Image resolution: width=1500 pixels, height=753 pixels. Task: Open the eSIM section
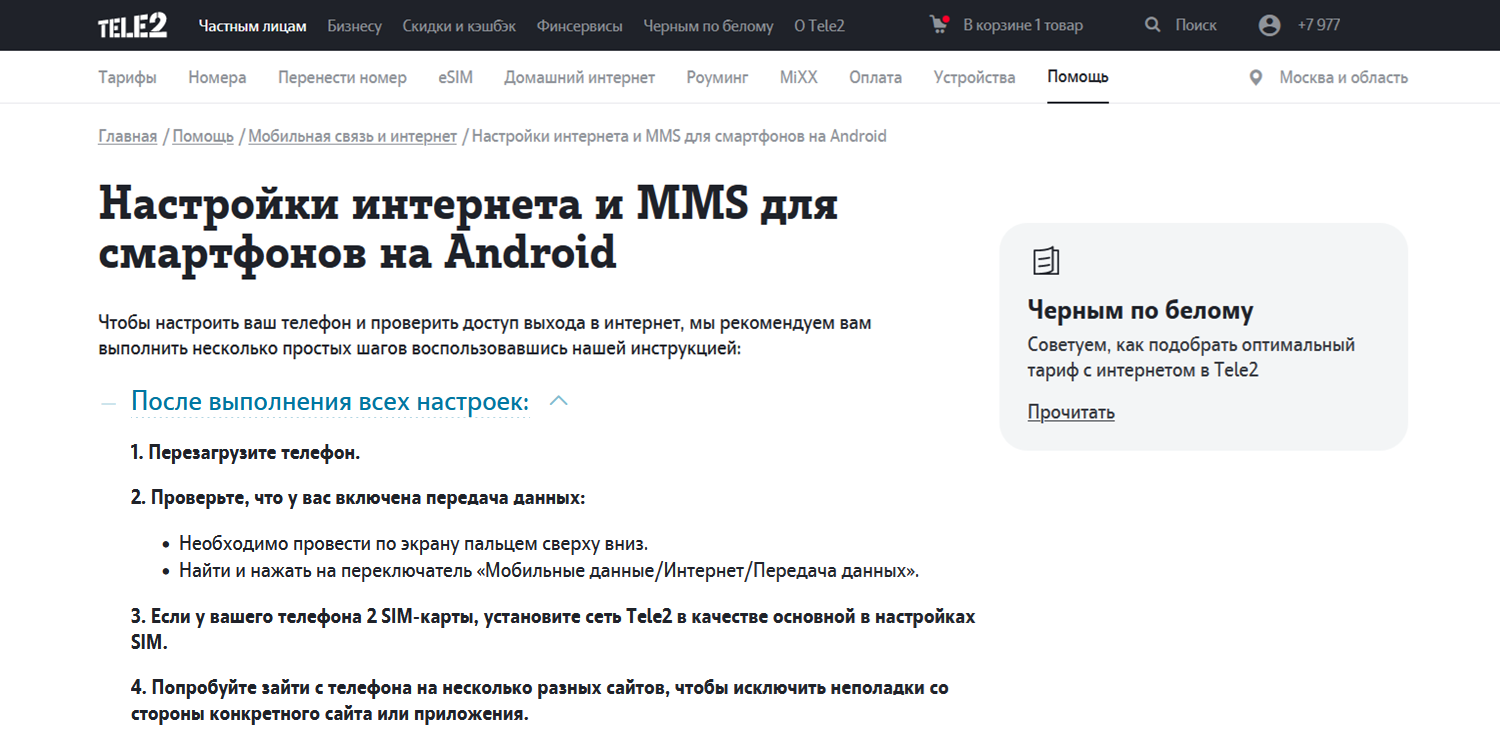(455, 77)
